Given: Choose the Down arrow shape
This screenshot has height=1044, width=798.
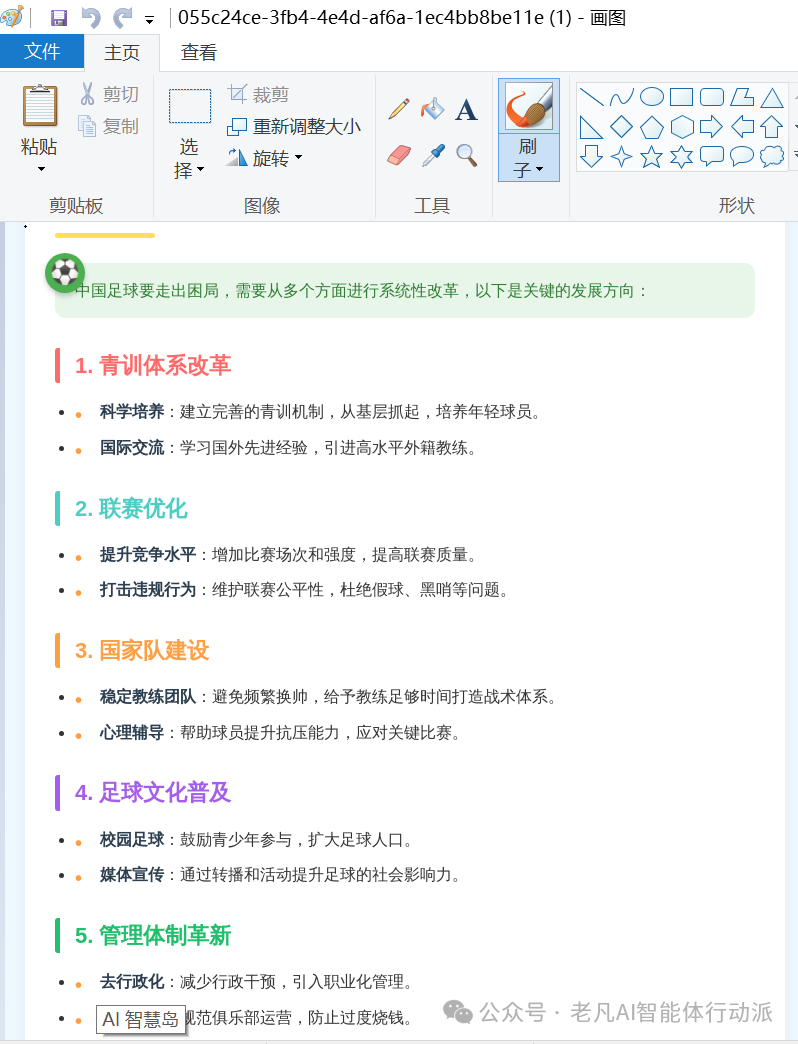Looking at the screenshot, I should tap(591, 156).
